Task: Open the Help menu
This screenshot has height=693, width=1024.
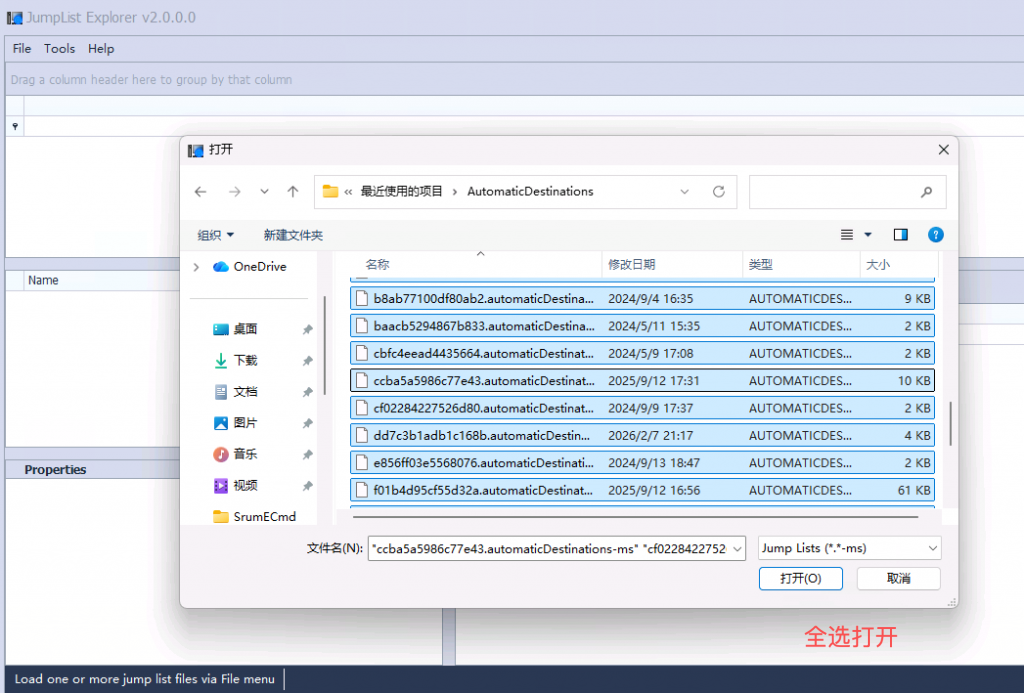Action: click(x=101, y=48)
